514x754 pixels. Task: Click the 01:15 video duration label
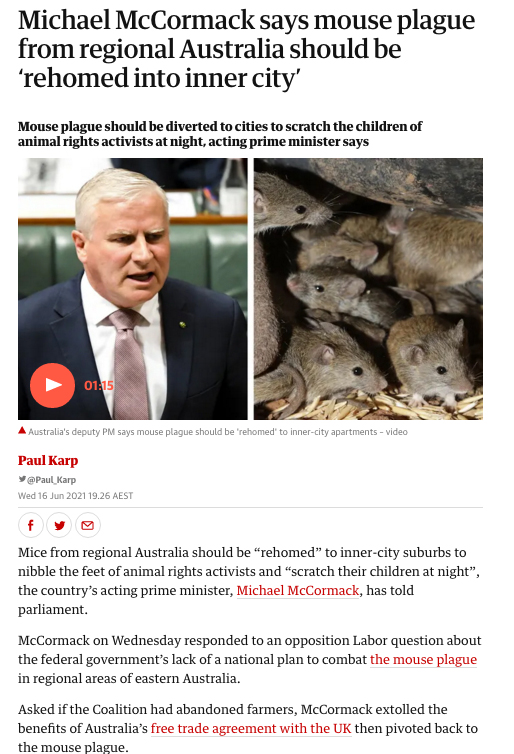(x=99, y=385)
